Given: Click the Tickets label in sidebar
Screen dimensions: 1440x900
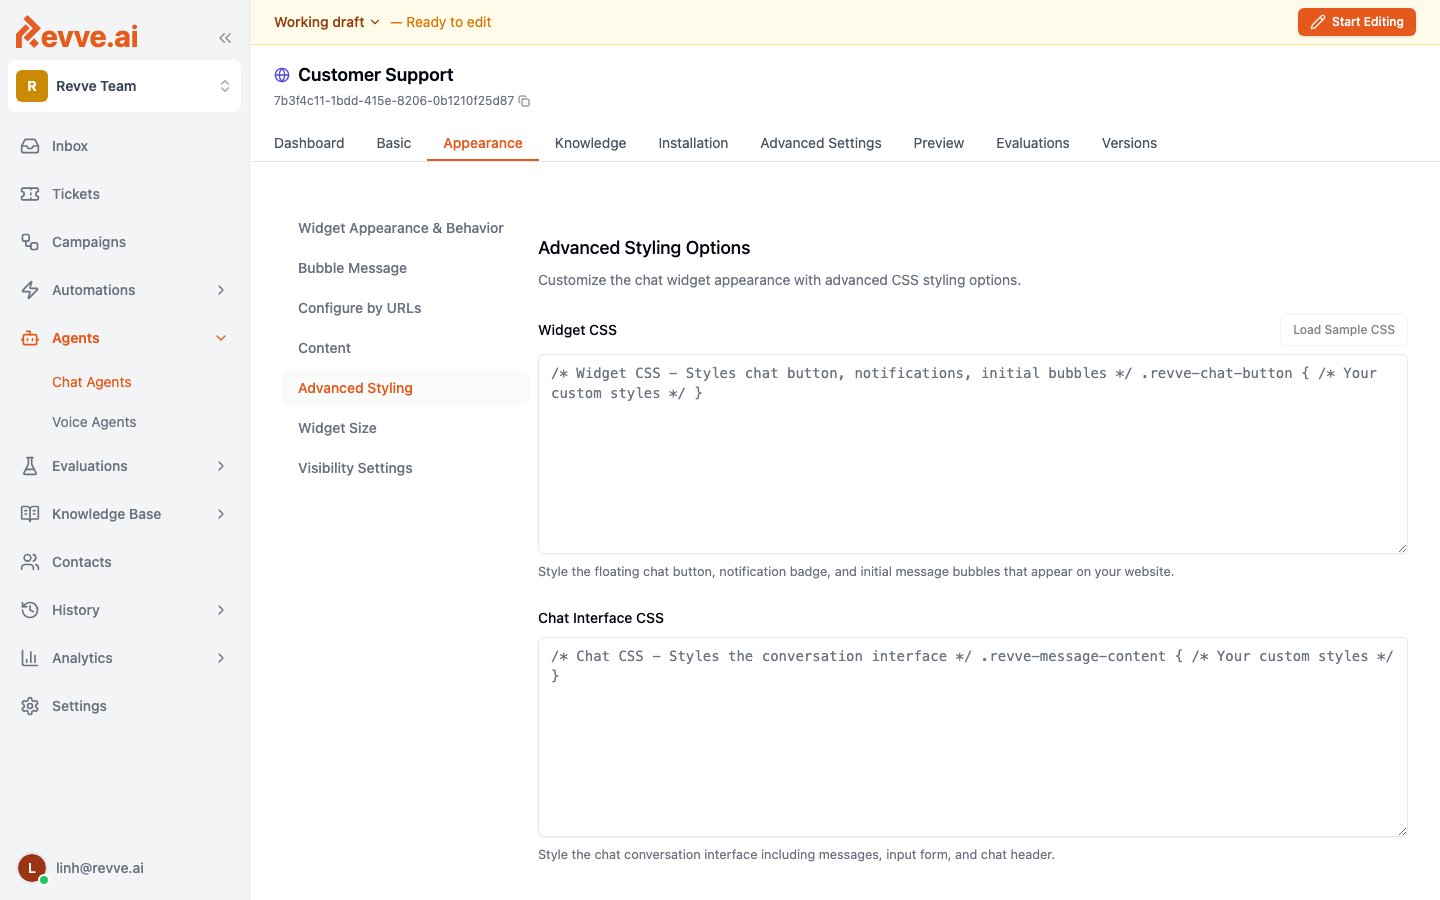Looking at the screenshot, I should 76,194.
